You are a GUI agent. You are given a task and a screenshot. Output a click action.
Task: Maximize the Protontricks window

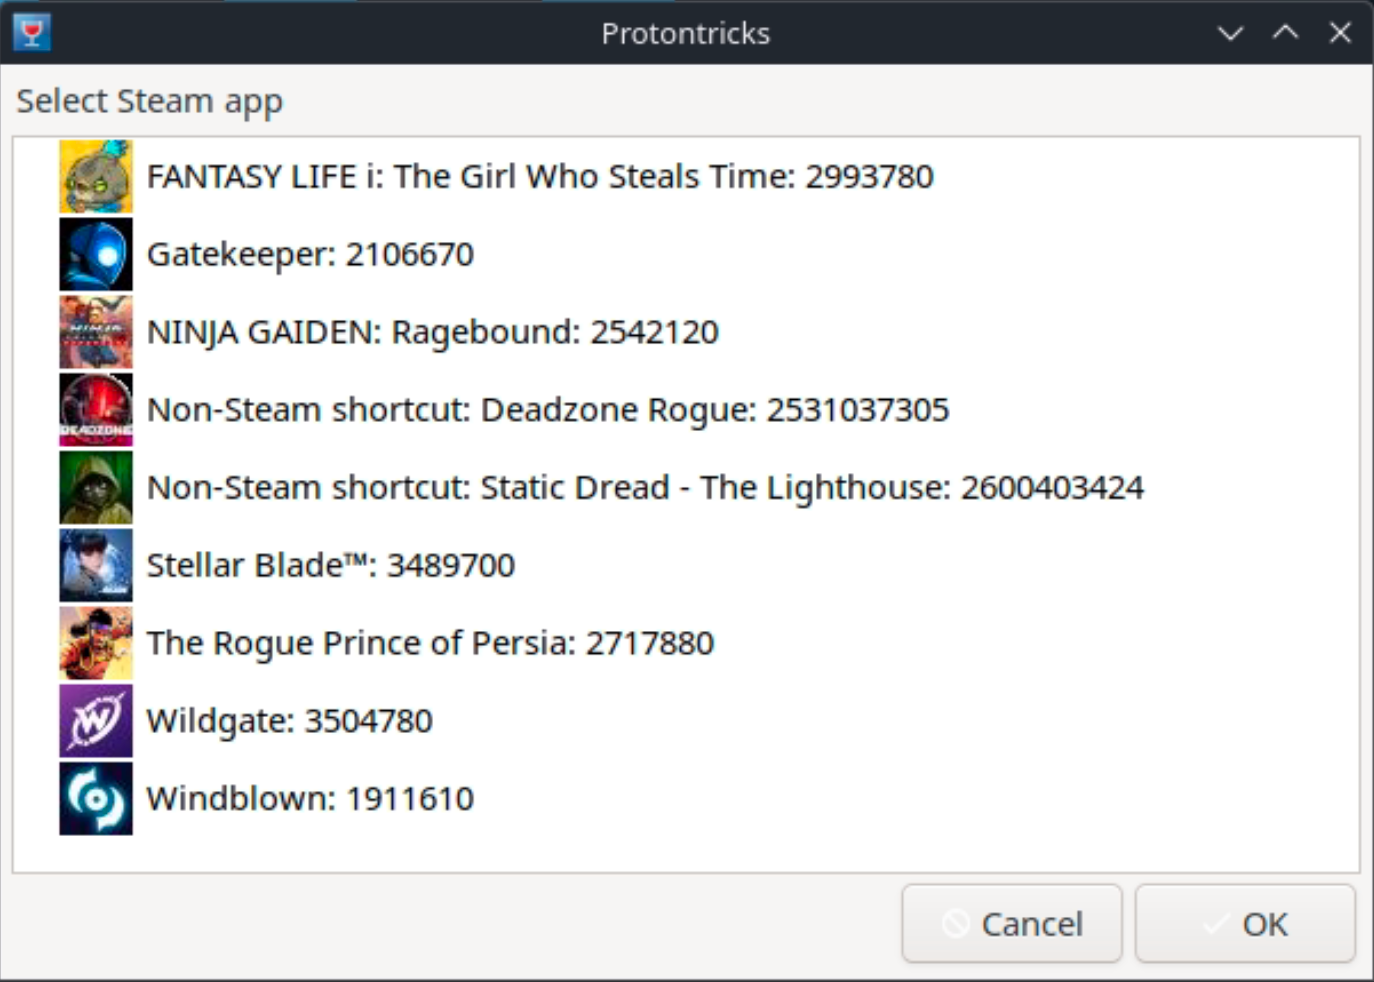(1285, 33)
